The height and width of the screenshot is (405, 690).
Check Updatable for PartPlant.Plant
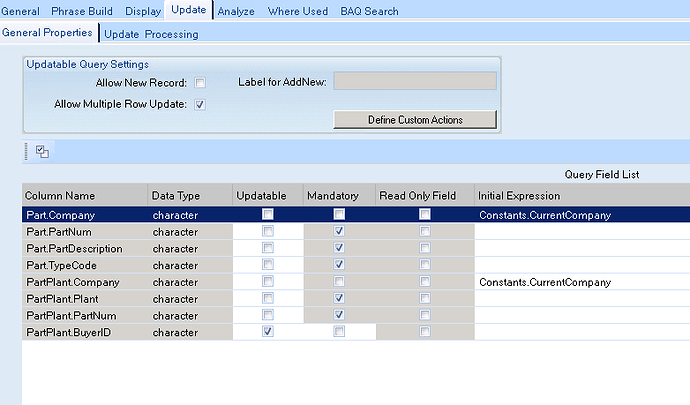(268, 298)
